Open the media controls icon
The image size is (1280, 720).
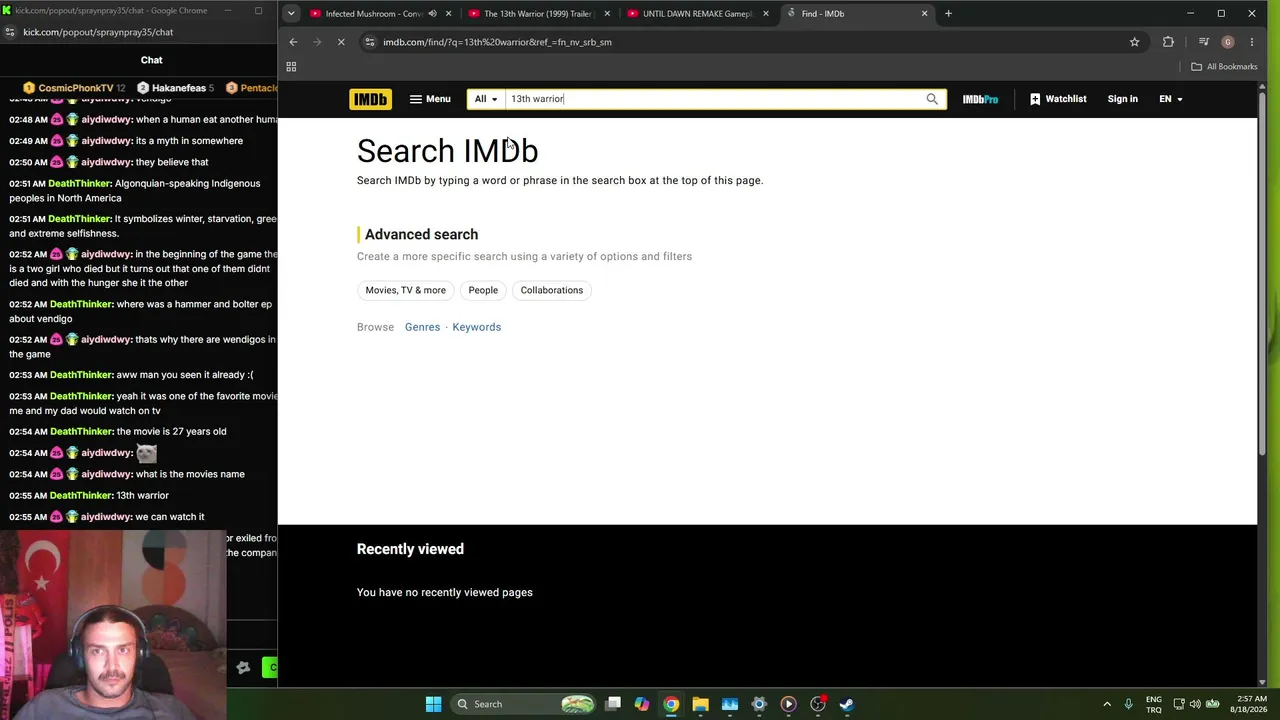1203,42
